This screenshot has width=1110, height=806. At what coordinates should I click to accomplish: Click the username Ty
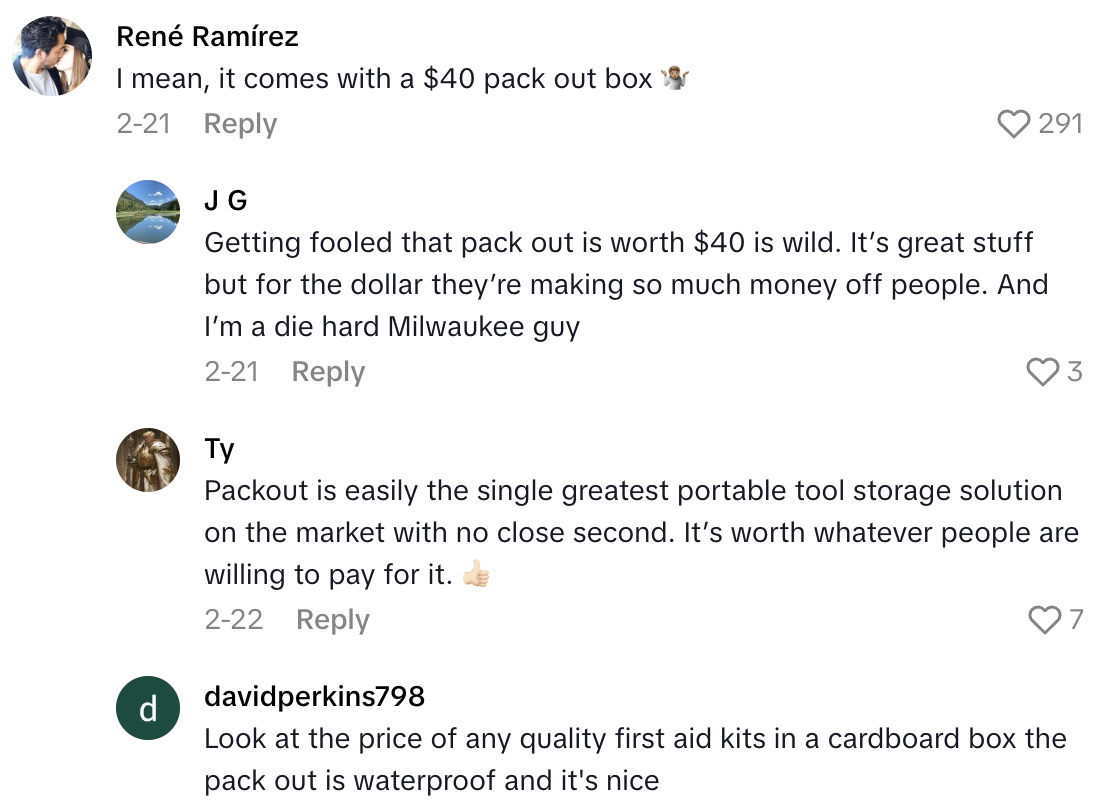(219, 448)
